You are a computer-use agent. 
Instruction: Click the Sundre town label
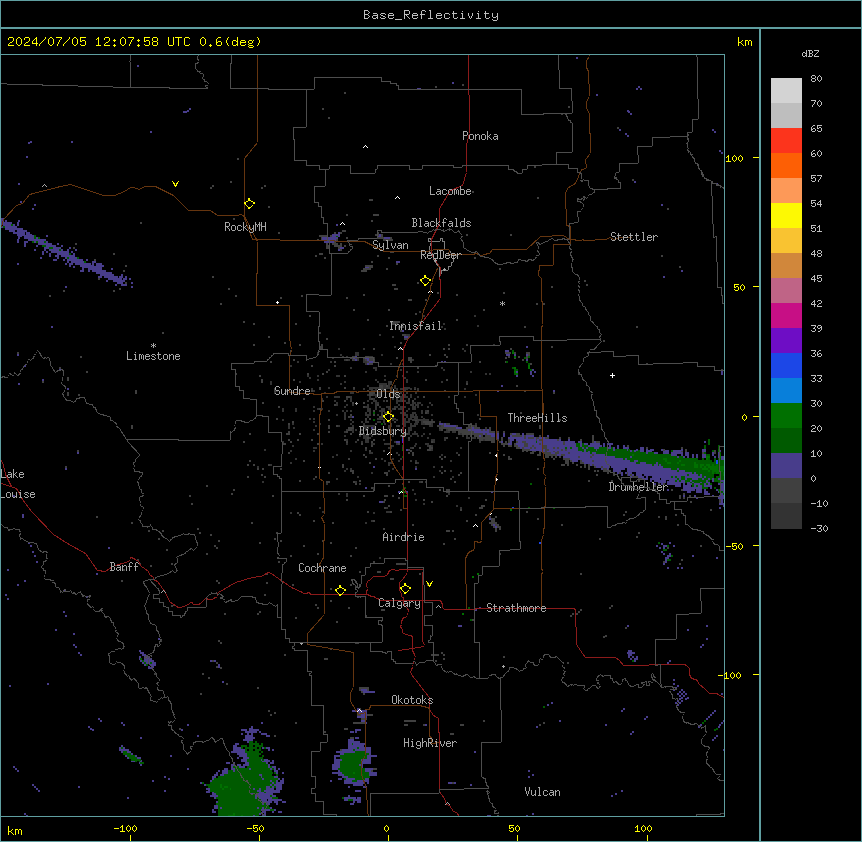(292, 391)
